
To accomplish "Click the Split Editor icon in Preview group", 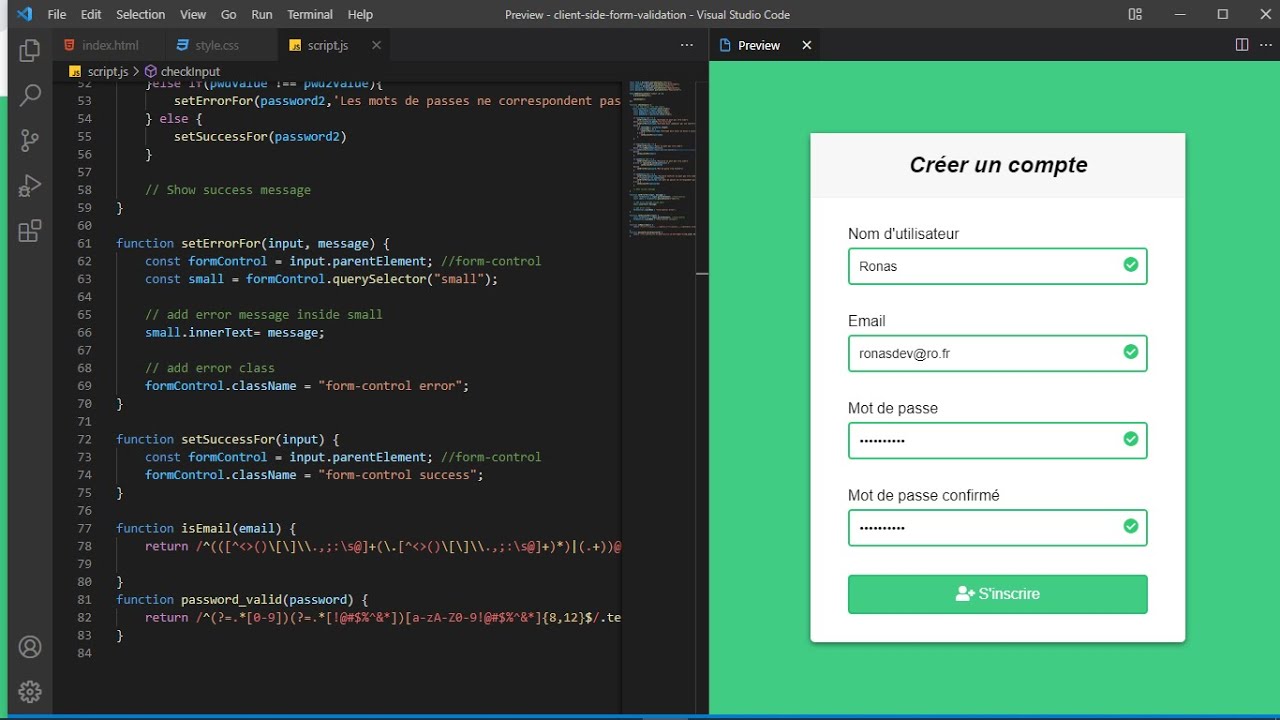I will click(x=1242, y=45).
